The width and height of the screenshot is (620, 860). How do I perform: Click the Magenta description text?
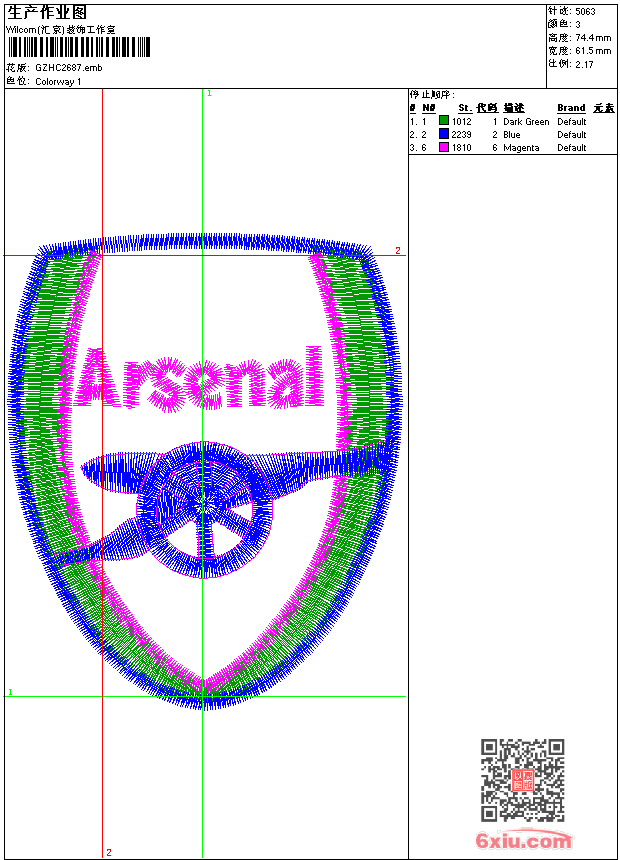[x=521, y=148]
